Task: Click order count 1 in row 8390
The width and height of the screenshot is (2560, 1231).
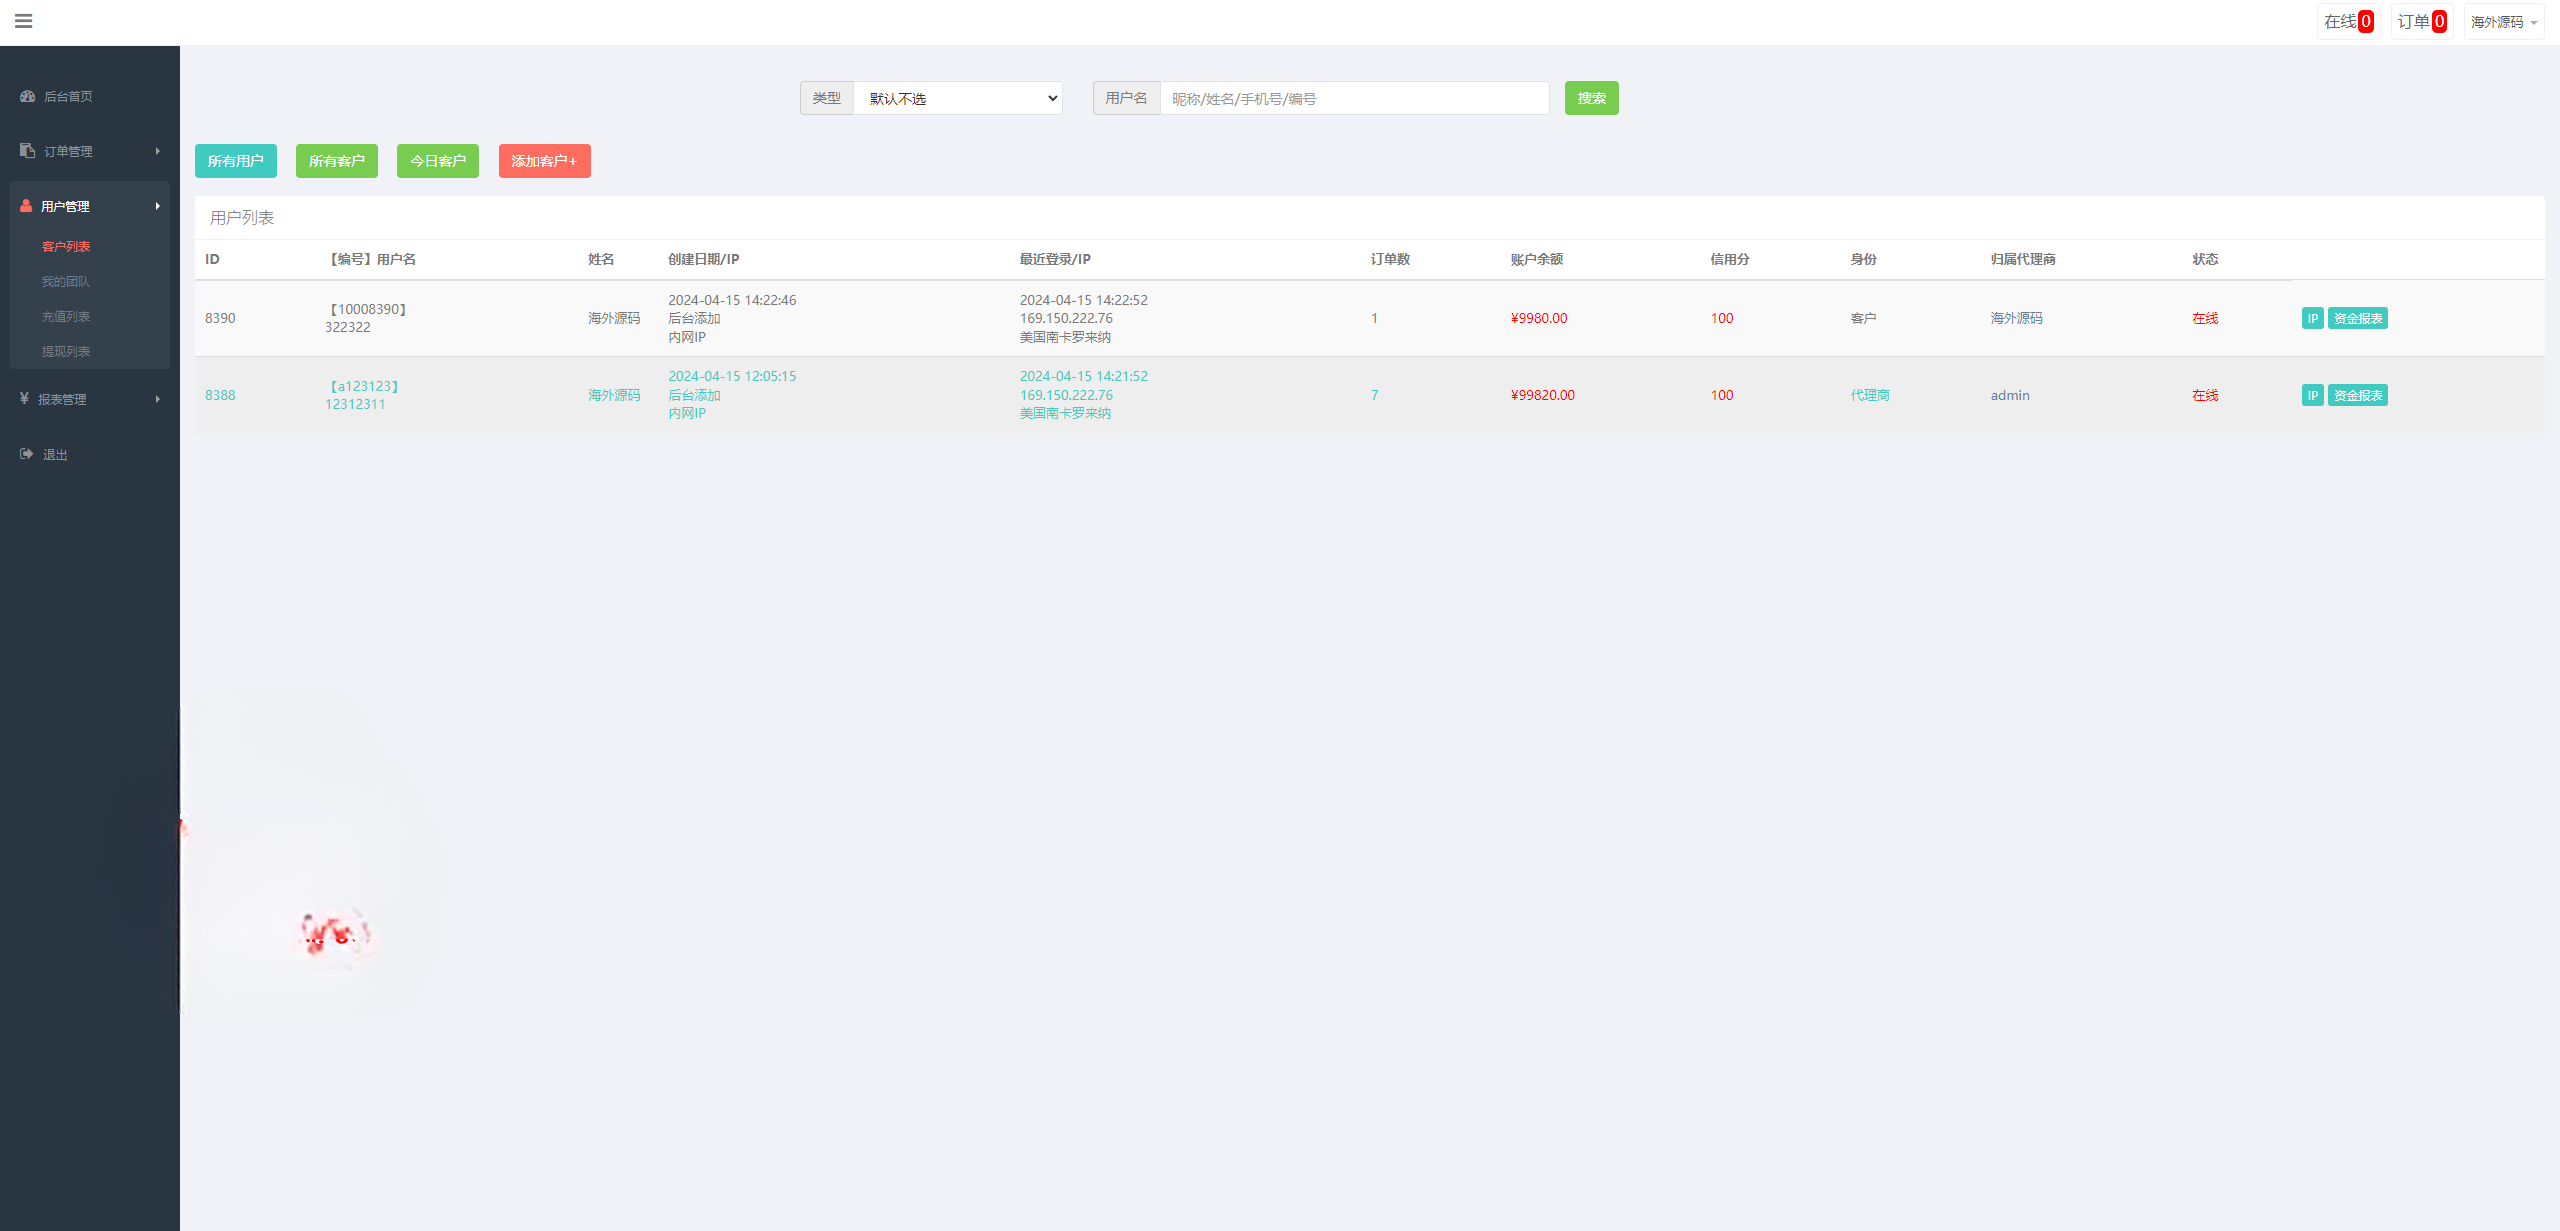Action: pos(1374,318)
